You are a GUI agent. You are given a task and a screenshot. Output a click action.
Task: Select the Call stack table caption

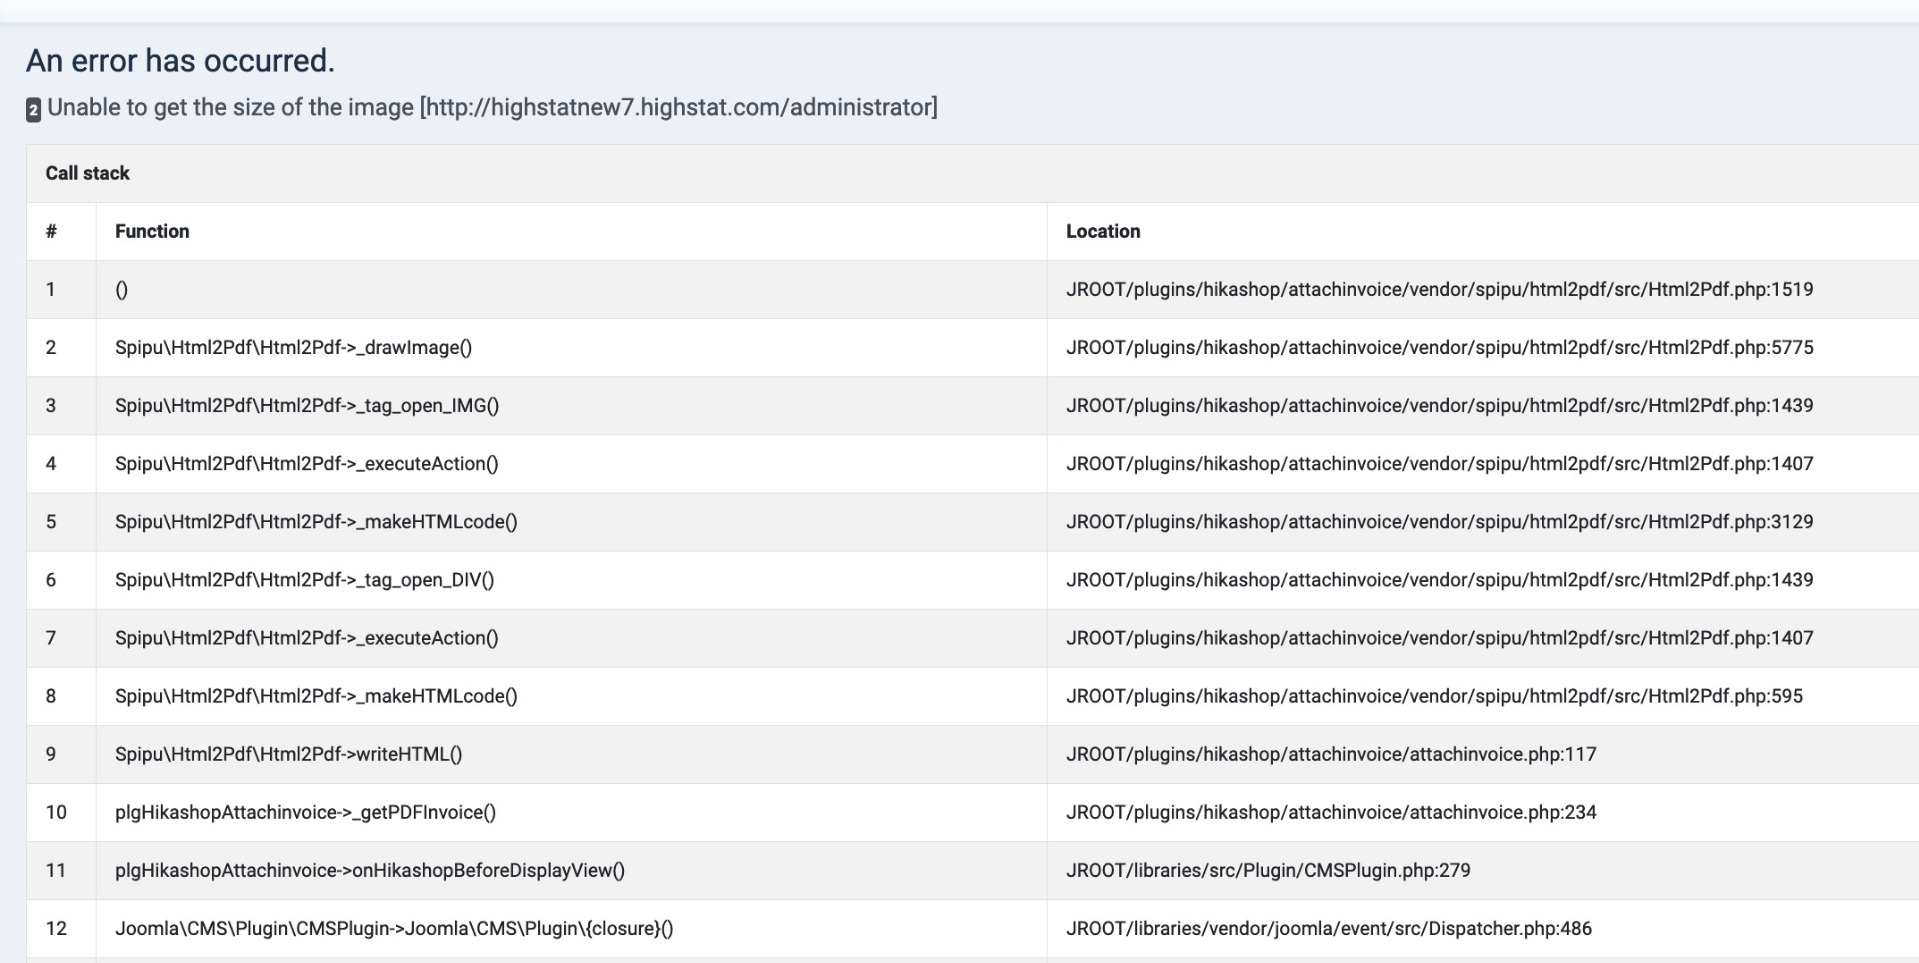(x=88, y=173)
